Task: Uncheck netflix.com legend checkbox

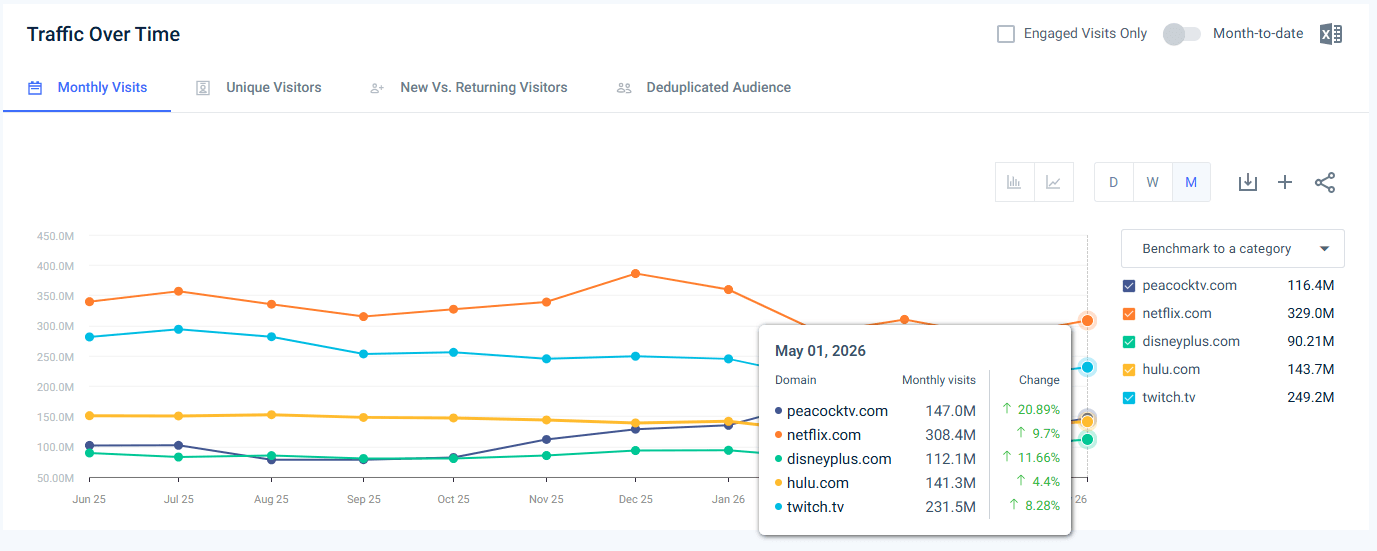Action: [1129, 314]
